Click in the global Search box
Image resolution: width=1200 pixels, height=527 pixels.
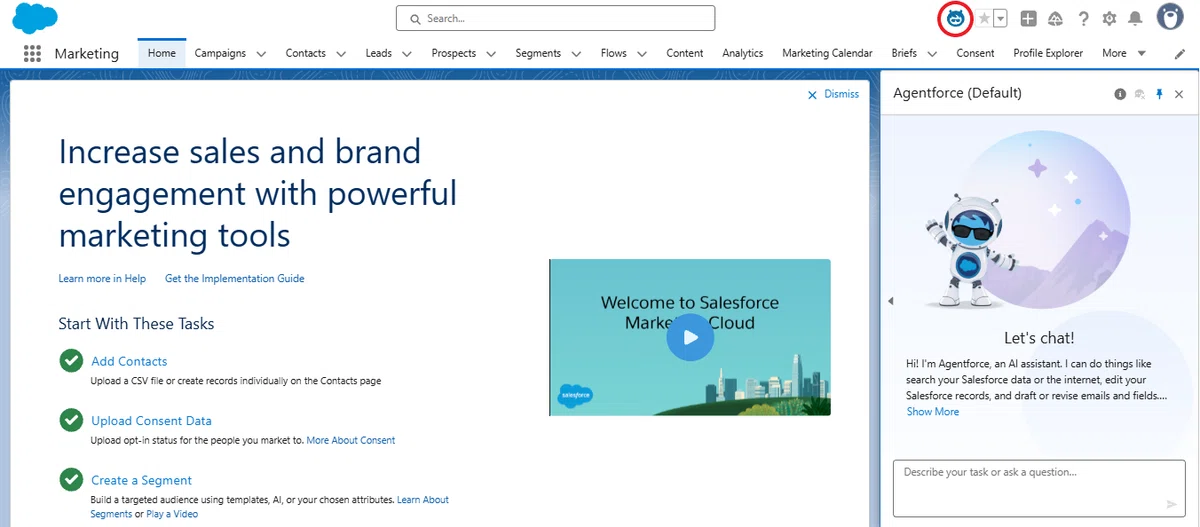point(555,18)
